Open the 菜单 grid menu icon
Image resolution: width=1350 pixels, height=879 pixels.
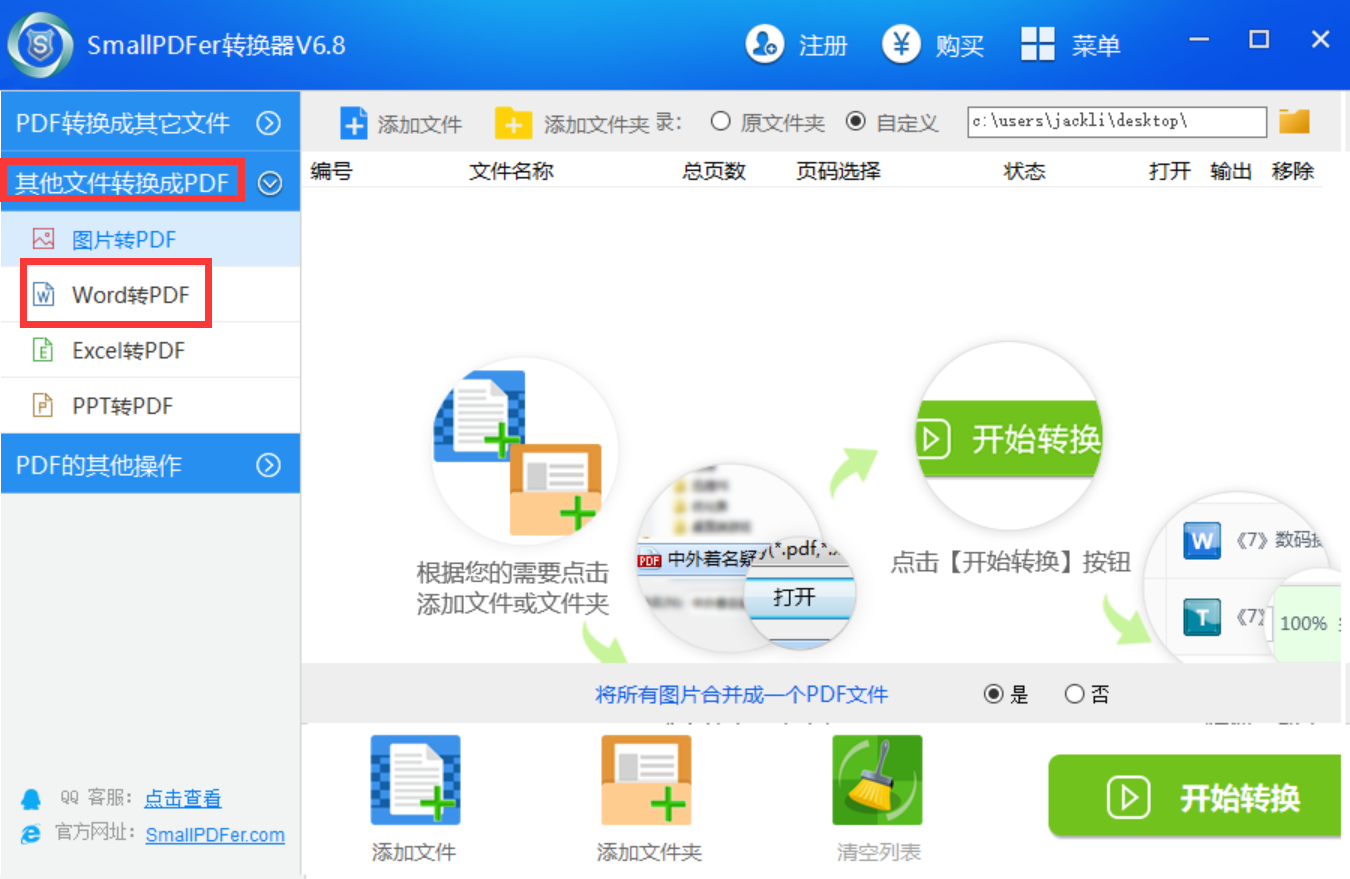point(1037,45)
